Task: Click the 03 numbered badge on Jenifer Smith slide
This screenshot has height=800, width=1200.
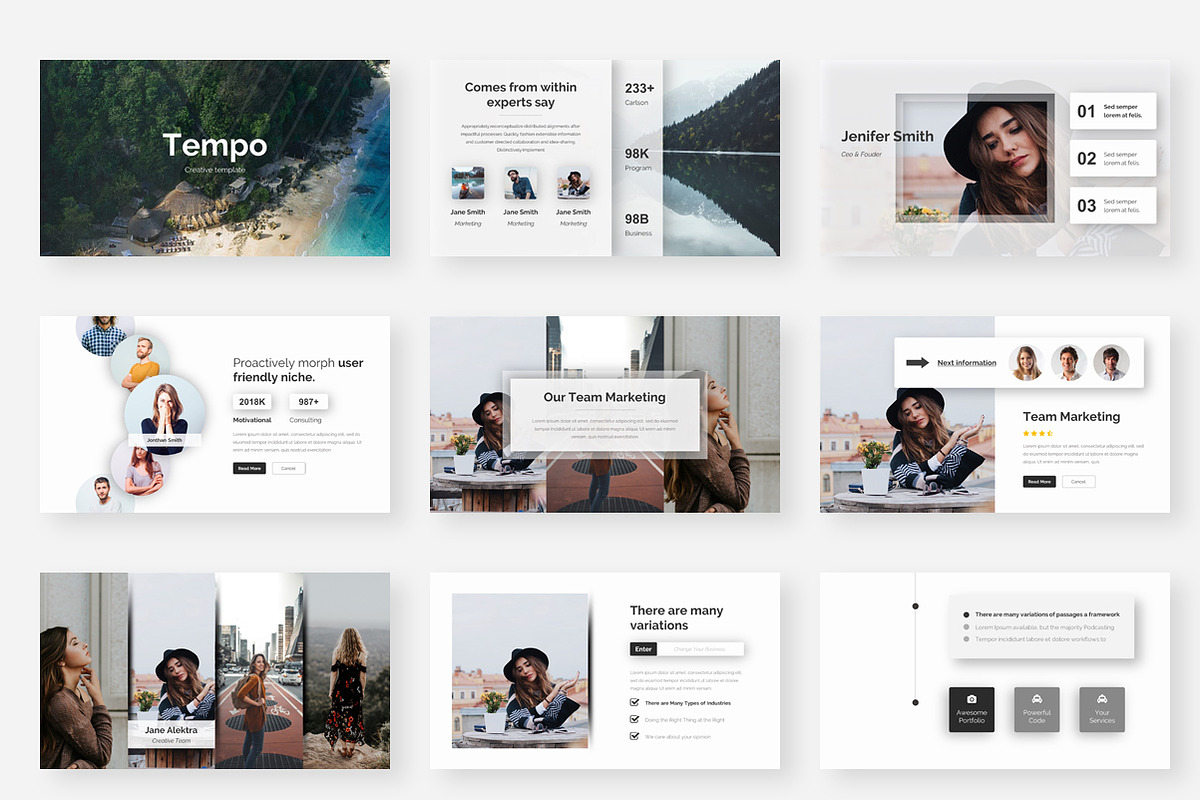Action: point(1088,205)
